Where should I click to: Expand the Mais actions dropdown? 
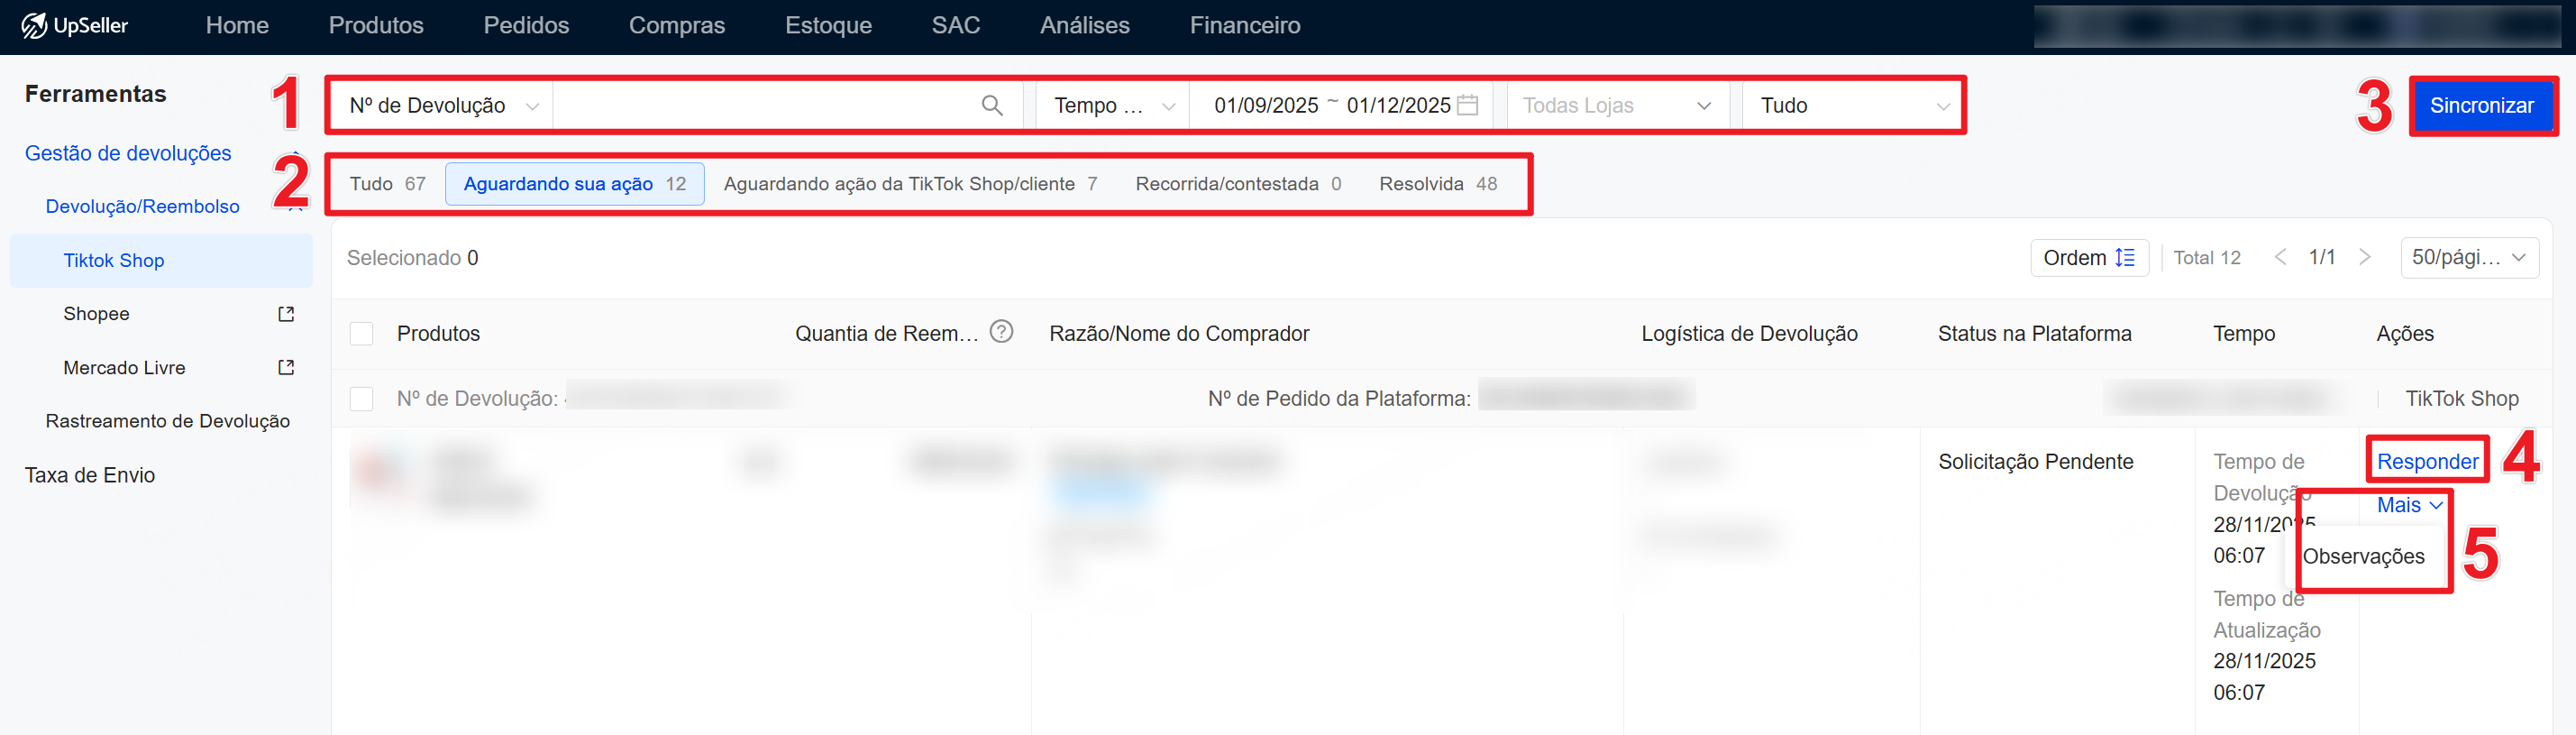[x=2409, y=505]
